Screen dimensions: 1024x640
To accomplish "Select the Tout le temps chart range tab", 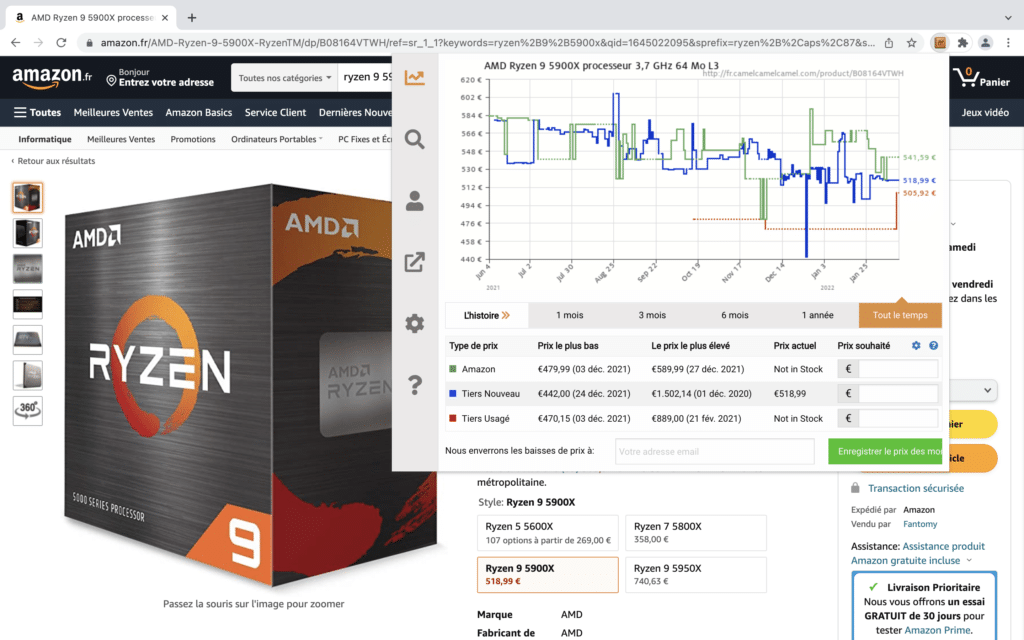I will [x=900, y=315].
